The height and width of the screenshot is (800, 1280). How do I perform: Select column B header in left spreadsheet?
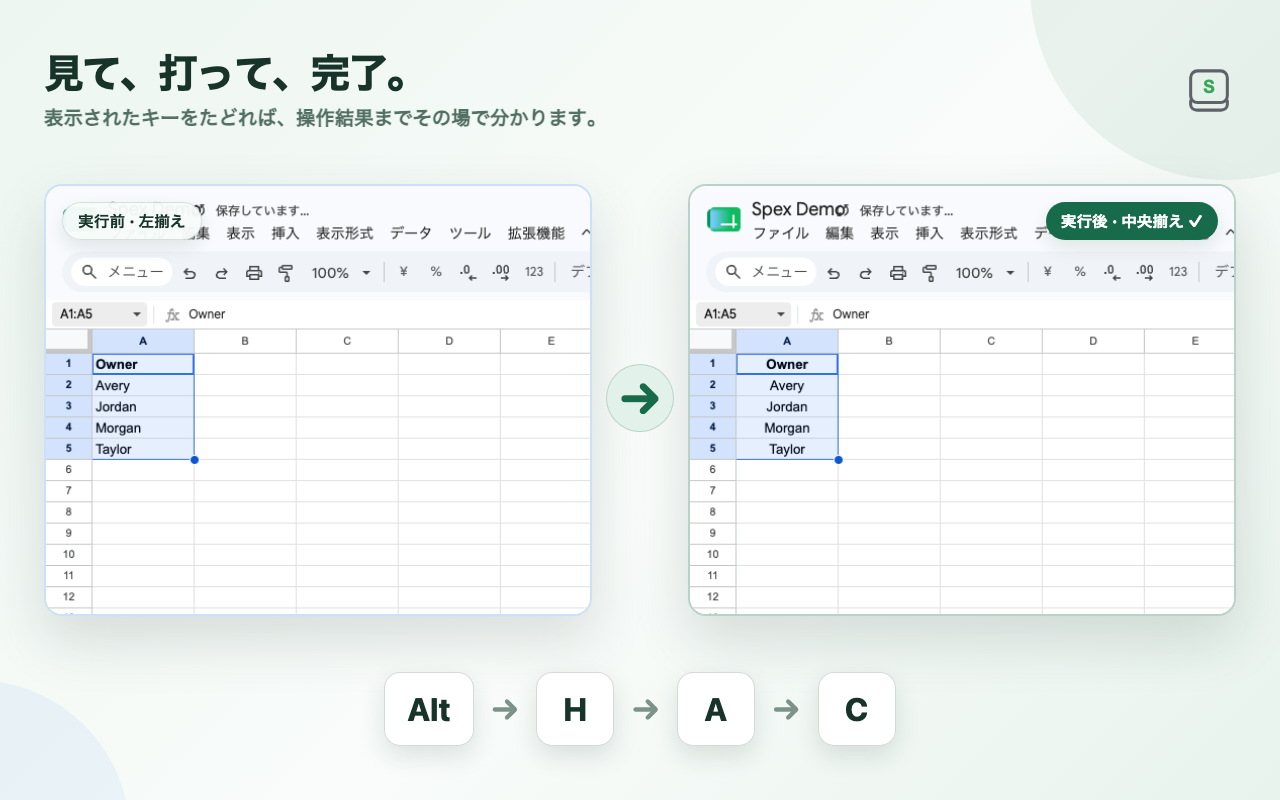coord(245,341)
